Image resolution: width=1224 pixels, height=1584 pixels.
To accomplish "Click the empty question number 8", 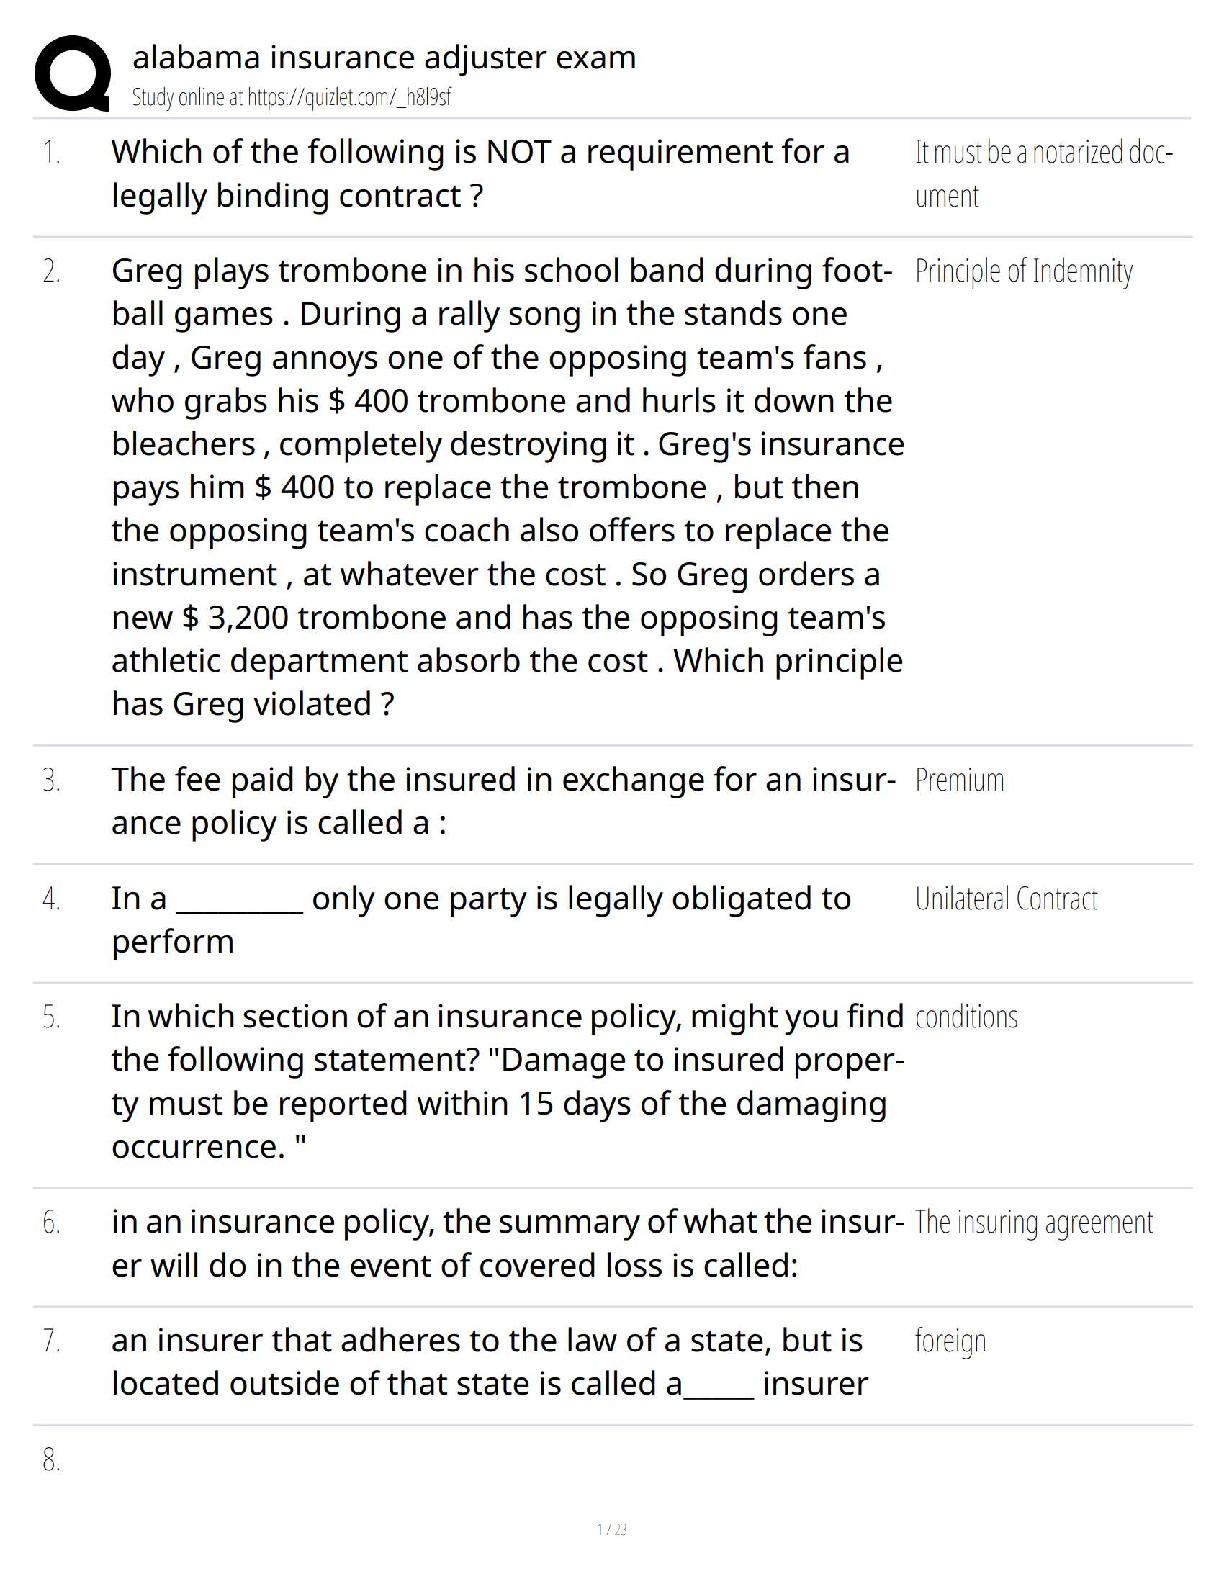I will 52,1461.
